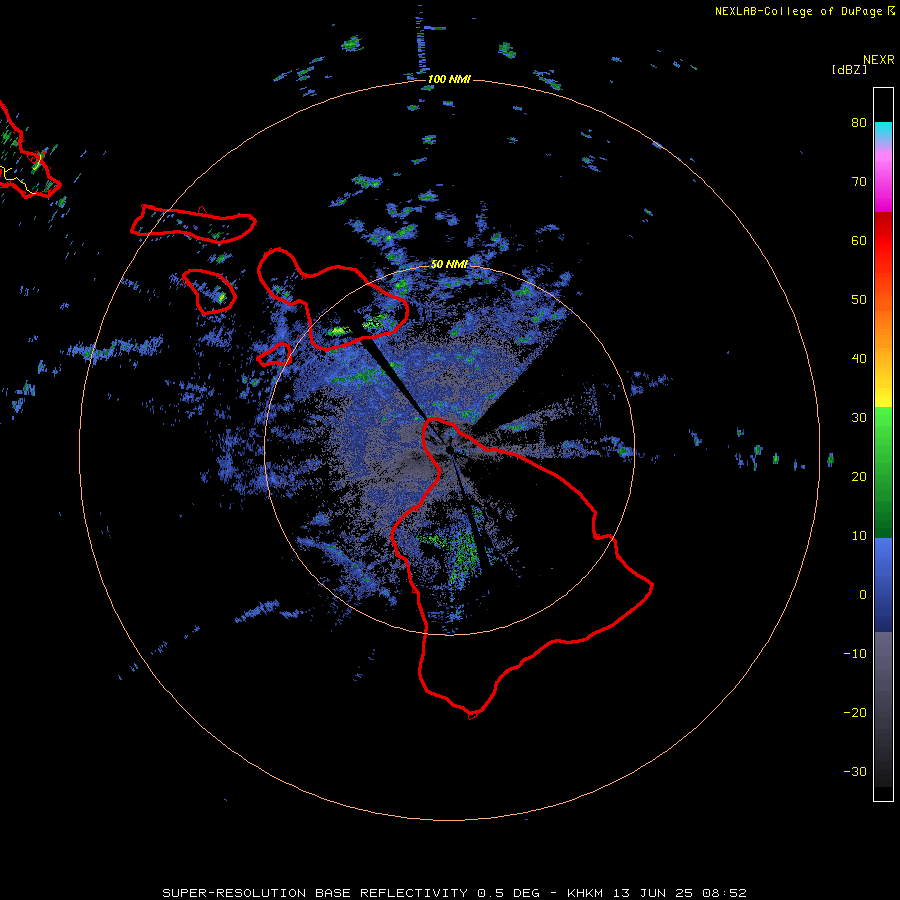The image size is (900, 900).
Task: Click the NEXR text above the scale
Action: click(878, 60)
